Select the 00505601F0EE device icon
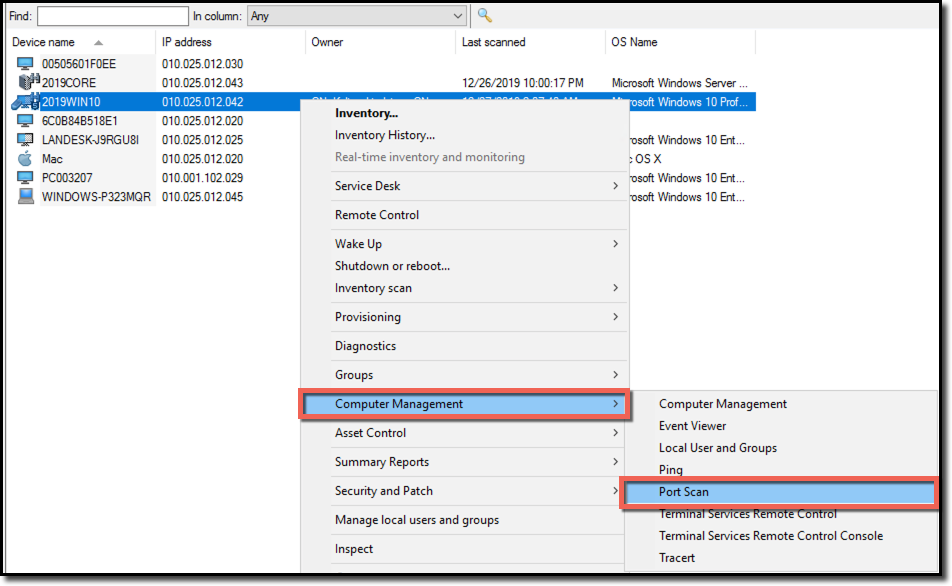This screenshot has height=586, width=952. 26,64
